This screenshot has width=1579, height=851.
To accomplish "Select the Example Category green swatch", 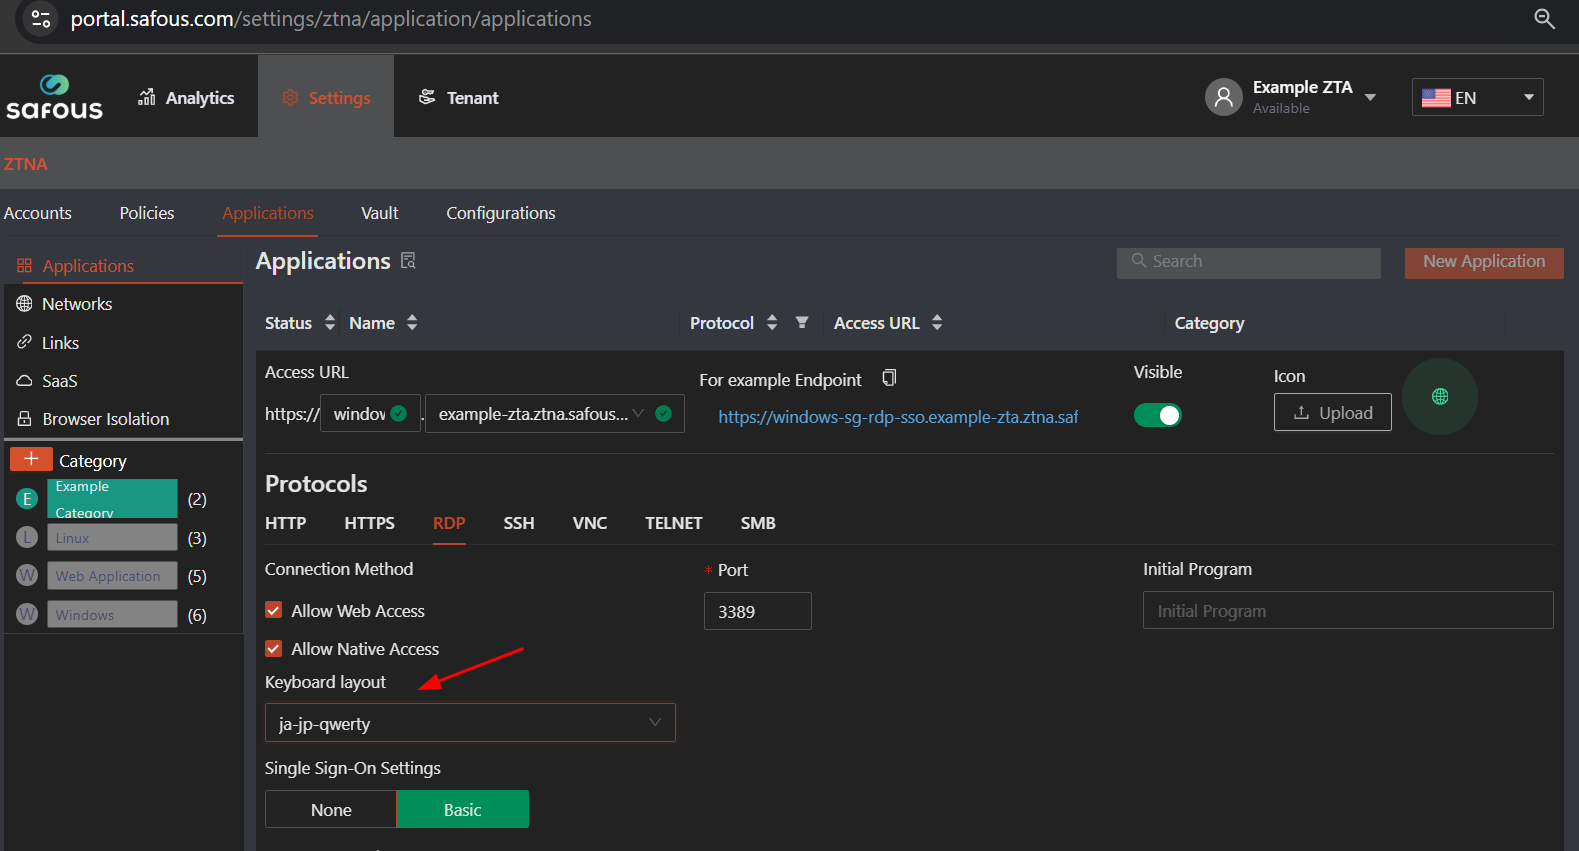I will [x=112, y=498].
